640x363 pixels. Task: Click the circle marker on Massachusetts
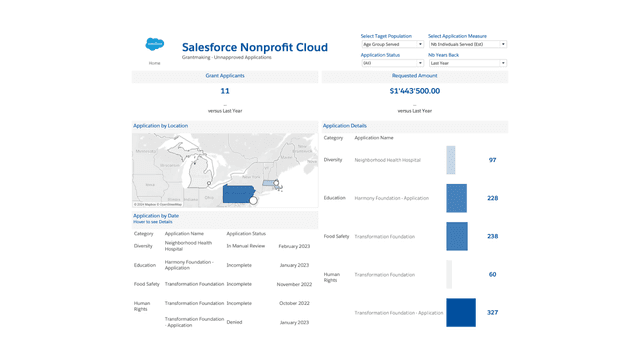(x=276, y=183)
